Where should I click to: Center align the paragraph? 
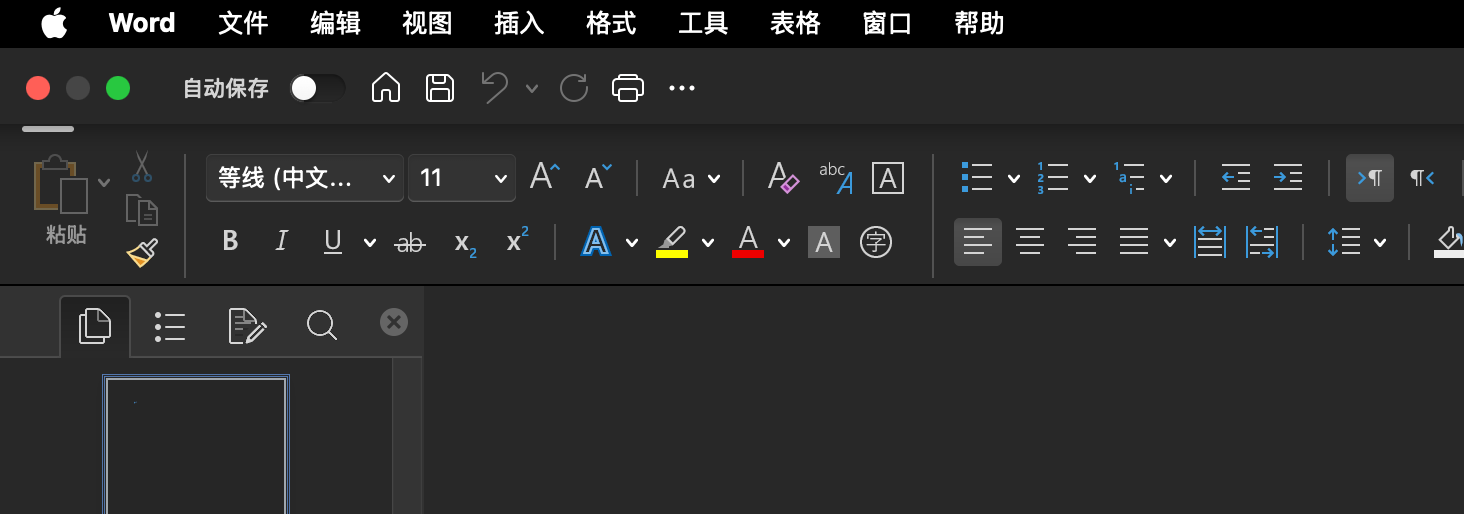[x=1030, y=242]
